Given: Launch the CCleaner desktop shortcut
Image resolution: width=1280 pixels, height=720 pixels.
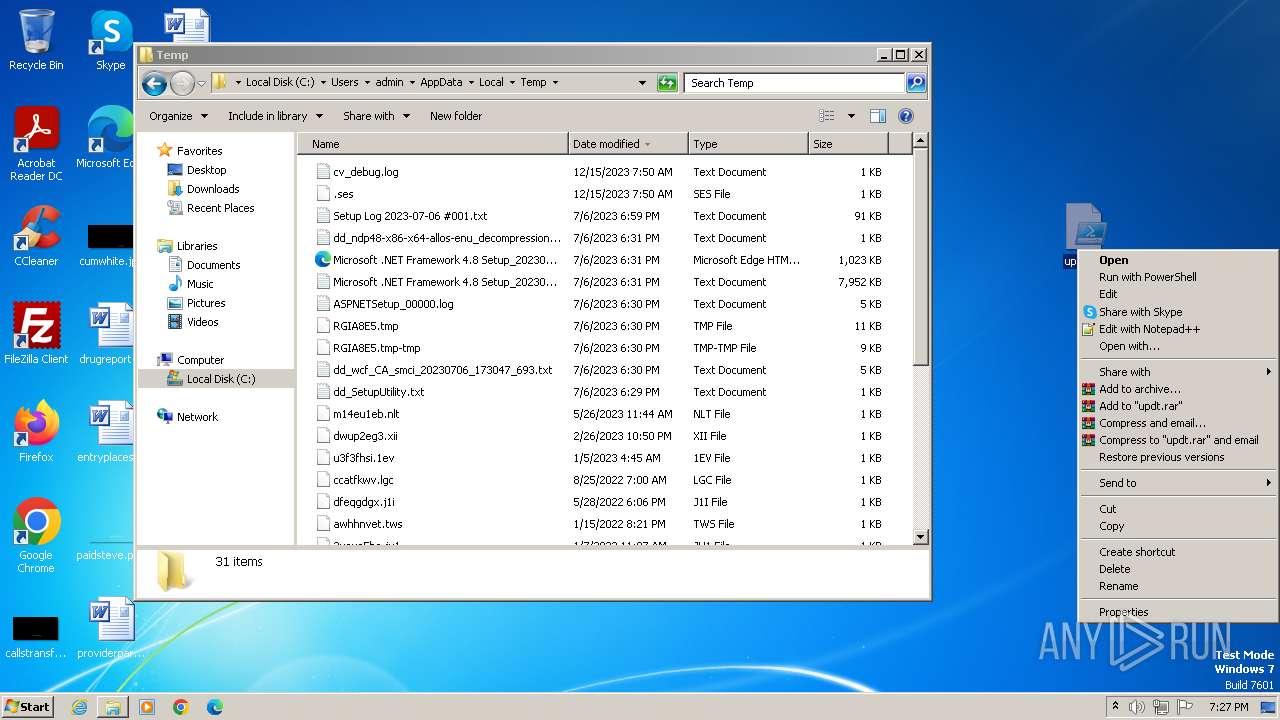Looking at the screenshot, I should pos(36,236).
